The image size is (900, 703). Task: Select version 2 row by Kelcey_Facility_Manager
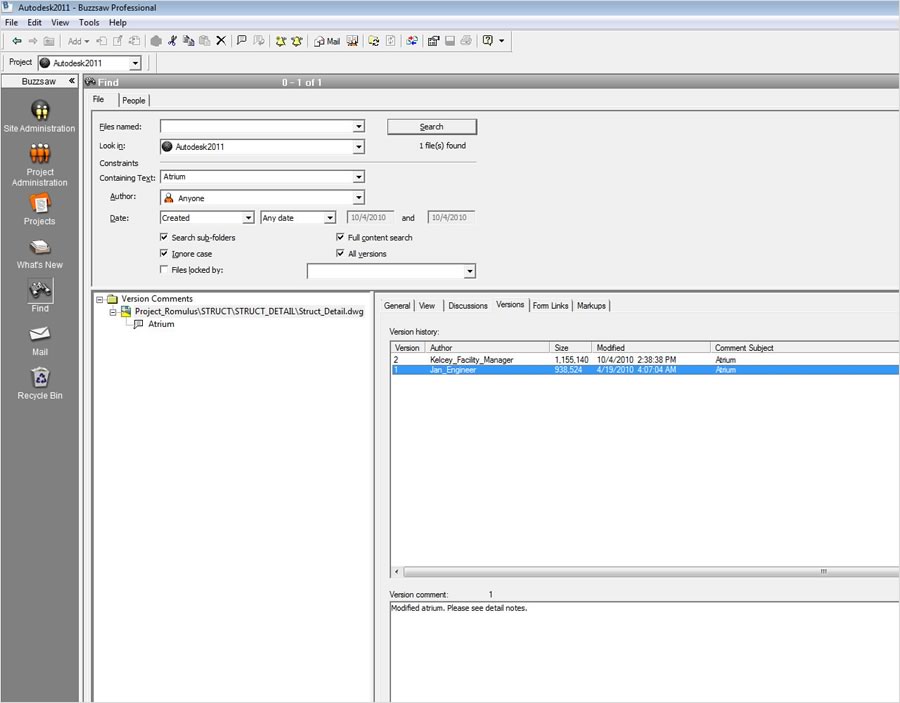(x=645, y=360)
